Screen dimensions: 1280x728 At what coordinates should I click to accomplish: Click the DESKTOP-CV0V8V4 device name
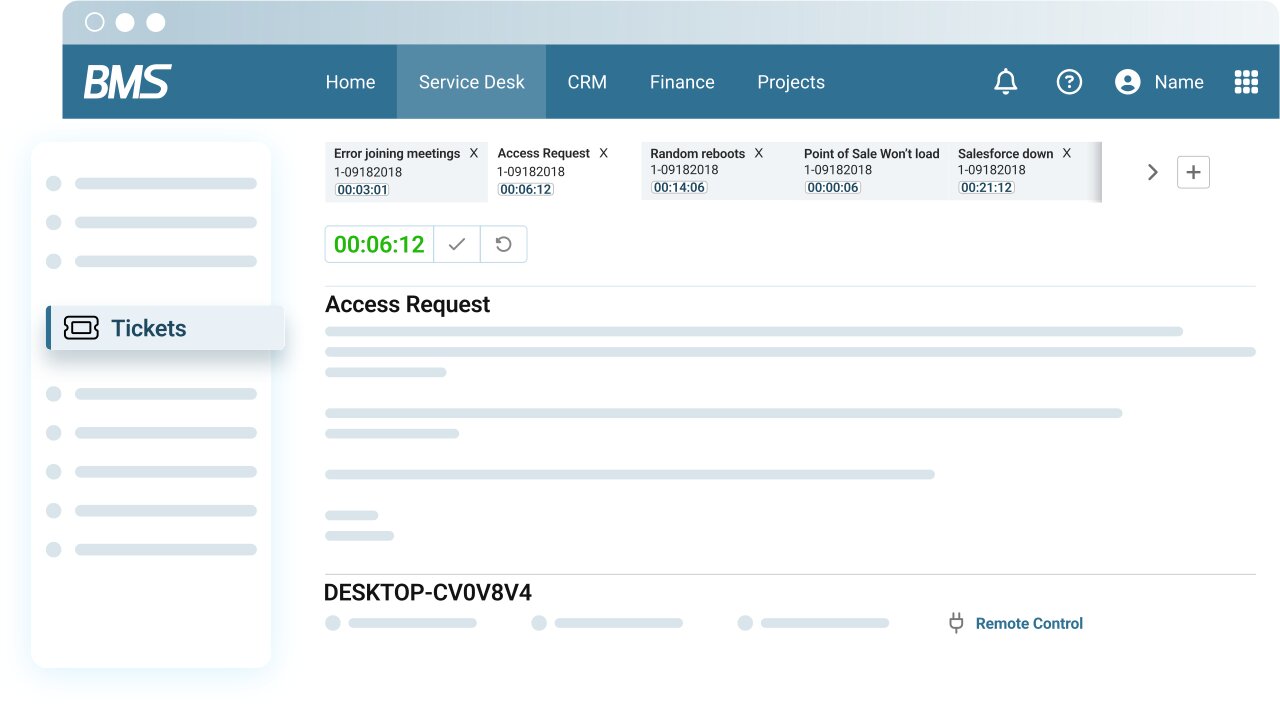pos(428,592)
